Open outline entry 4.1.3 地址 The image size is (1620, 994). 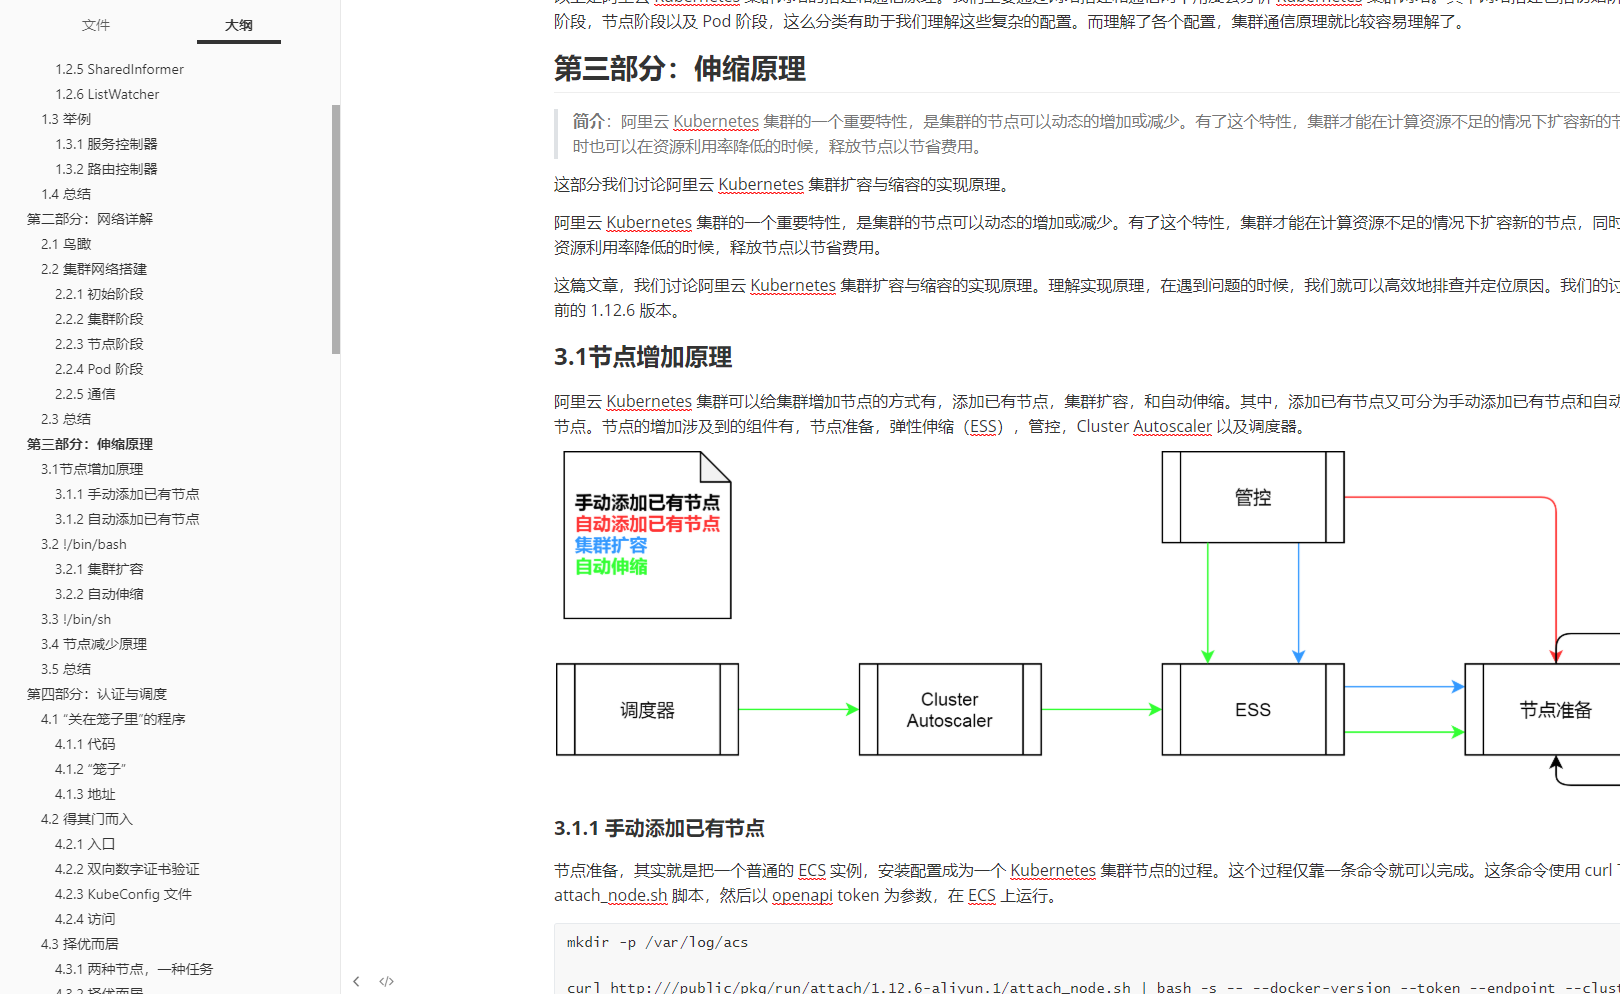point(85,794)
